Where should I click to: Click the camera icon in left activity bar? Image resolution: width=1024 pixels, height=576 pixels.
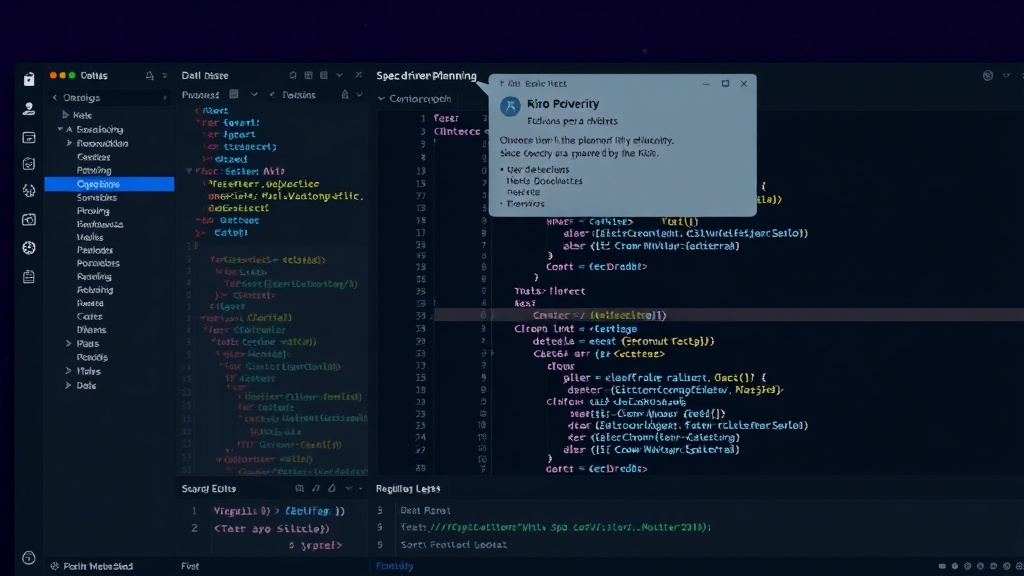coord(29,219)
